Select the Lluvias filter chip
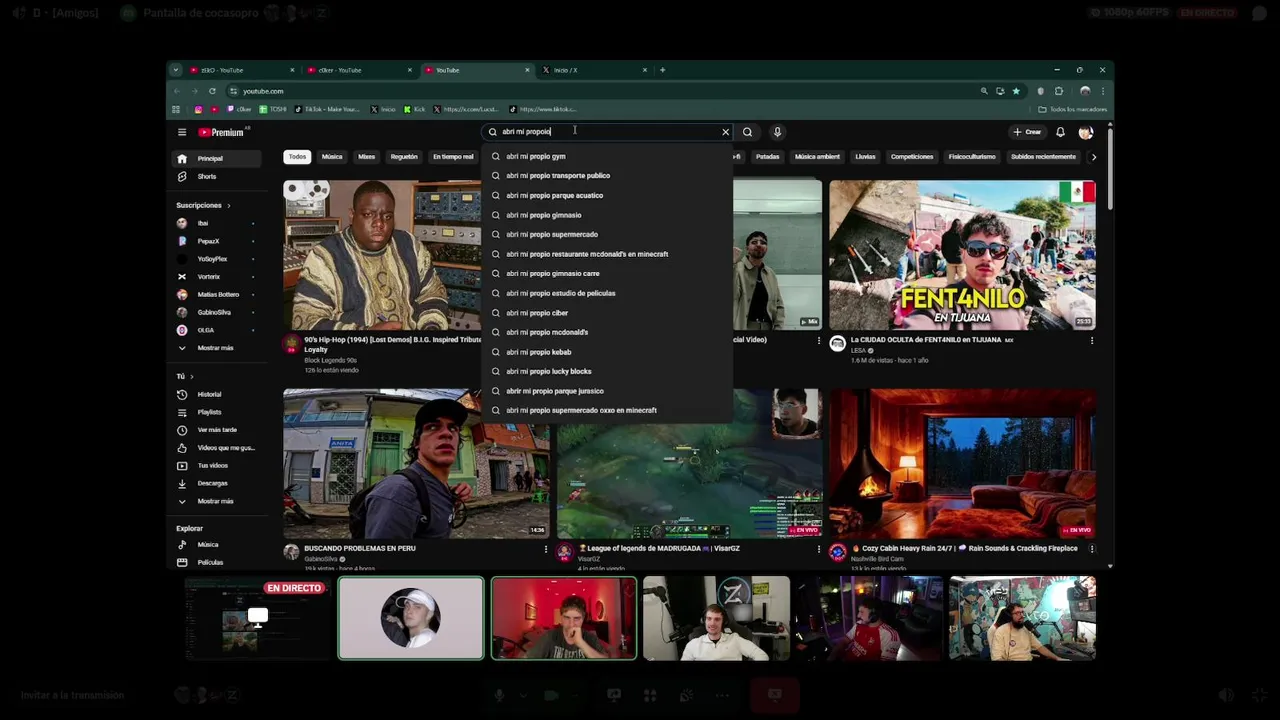This screenshot has width=1280, height=720. pos(865,157)
